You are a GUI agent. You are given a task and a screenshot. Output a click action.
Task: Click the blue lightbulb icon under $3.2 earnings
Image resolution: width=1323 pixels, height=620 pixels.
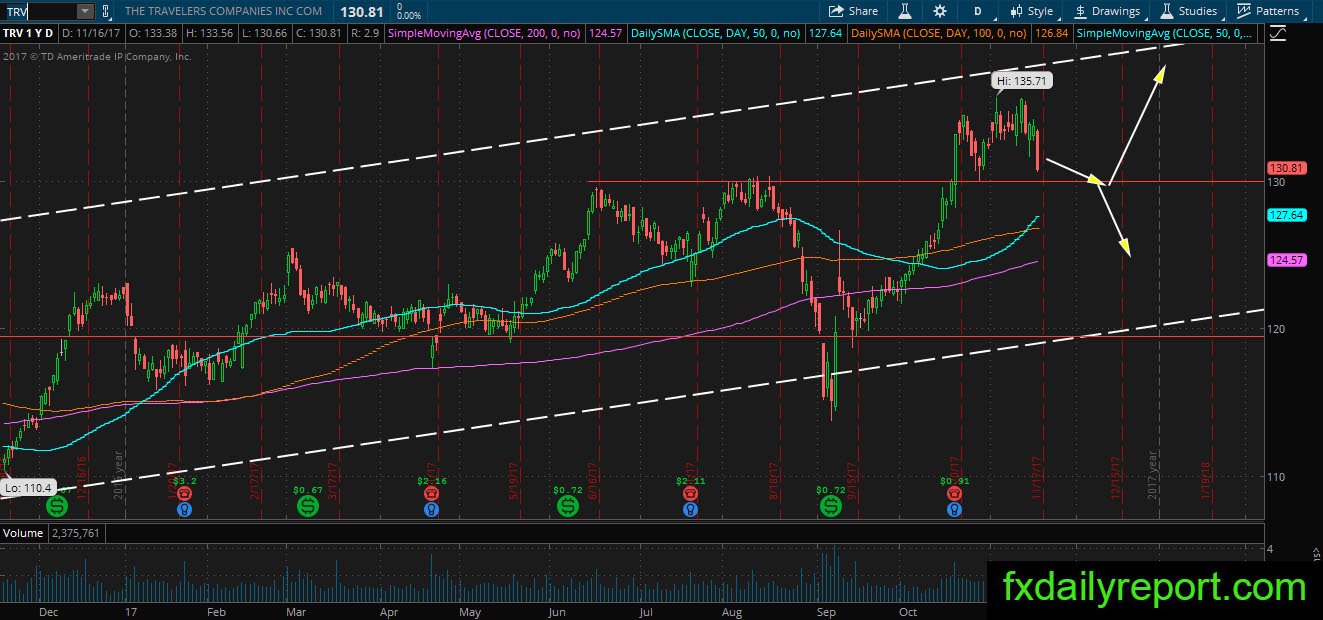pyautogui.click(x=184, y=509)
